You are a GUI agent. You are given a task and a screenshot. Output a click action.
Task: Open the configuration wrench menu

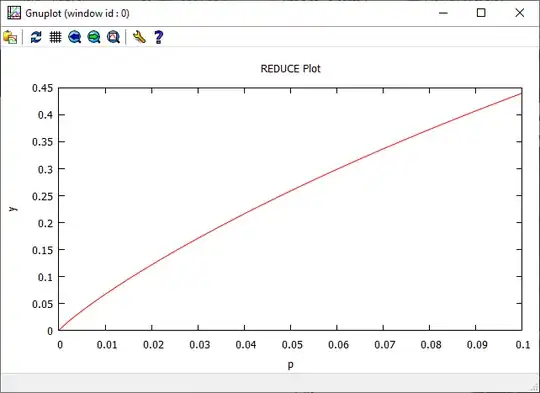pyautogui.click(x=139, y=37)
